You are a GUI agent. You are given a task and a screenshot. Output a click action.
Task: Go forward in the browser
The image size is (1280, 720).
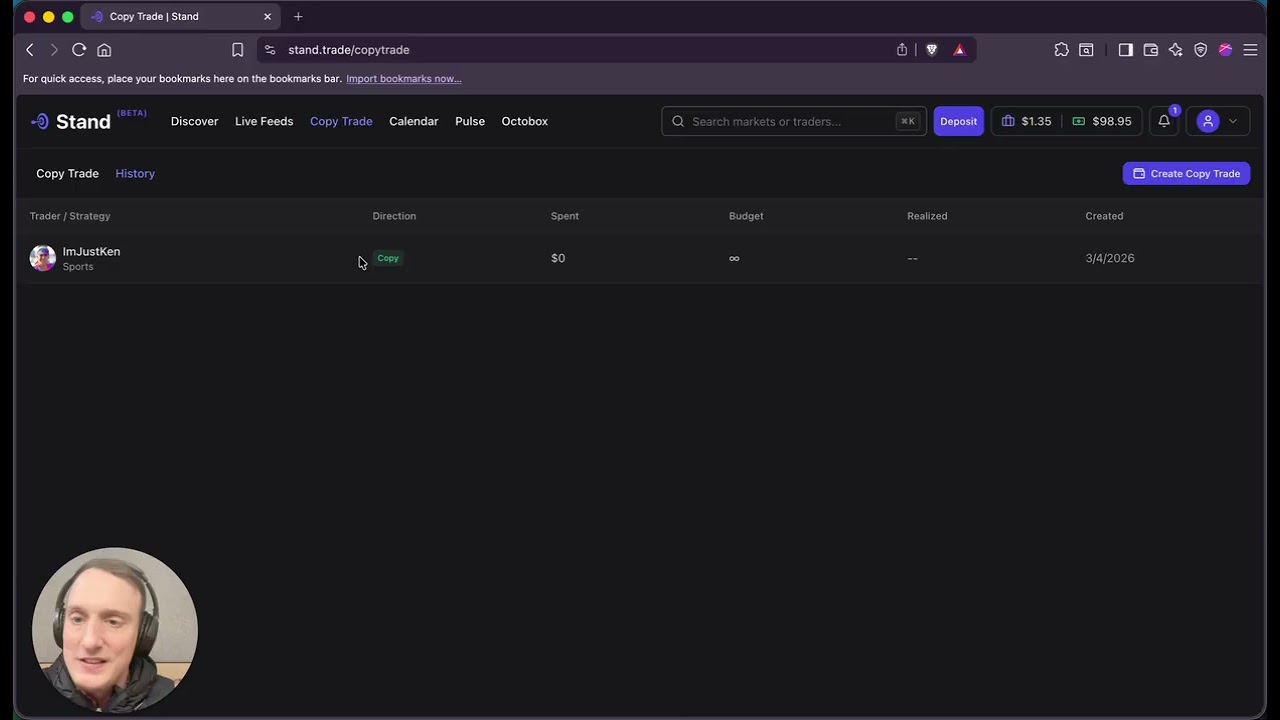tap(54, 50)
